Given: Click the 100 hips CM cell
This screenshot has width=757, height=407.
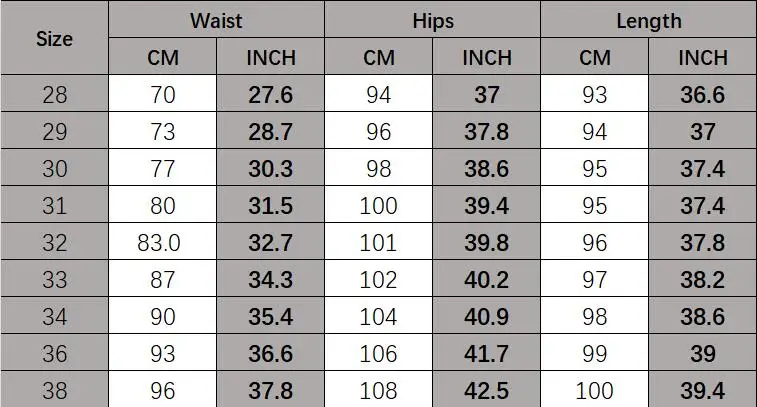Looking at the screenshot, I should [379, 205].
